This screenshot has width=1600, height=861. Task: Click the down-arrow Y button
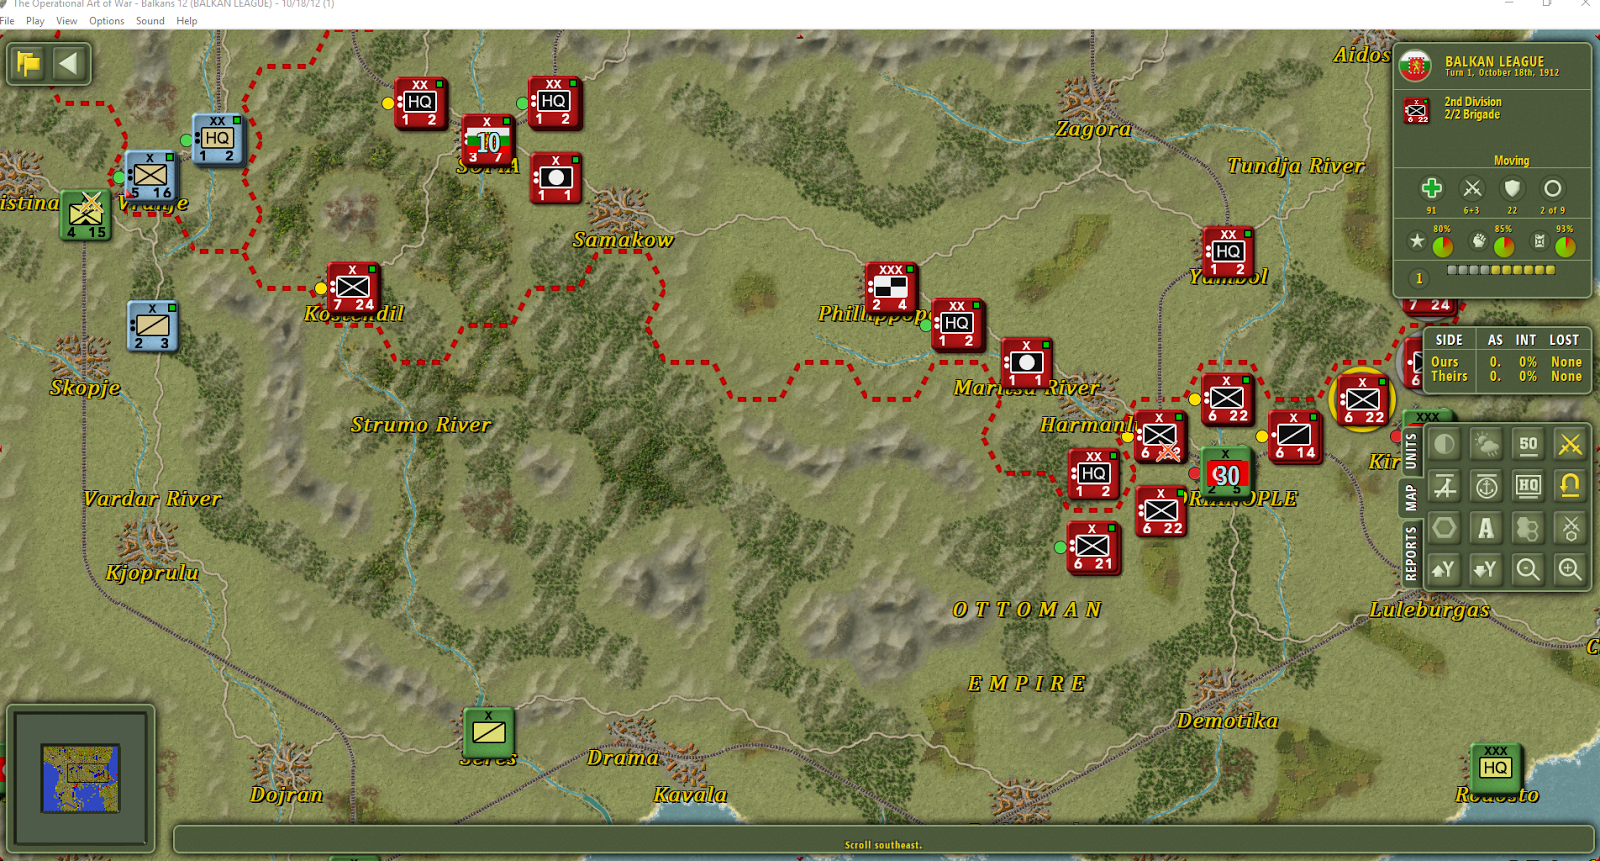[x=1486, y=570]
